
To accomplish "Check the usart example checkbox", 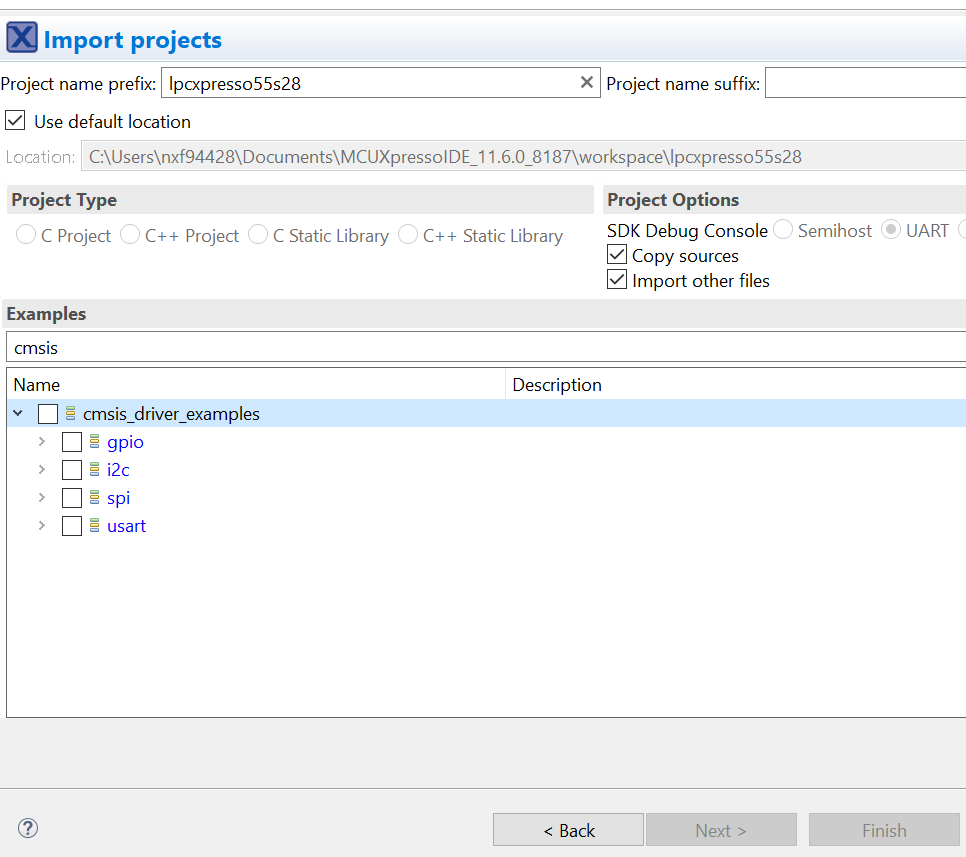I will (71, 525).
